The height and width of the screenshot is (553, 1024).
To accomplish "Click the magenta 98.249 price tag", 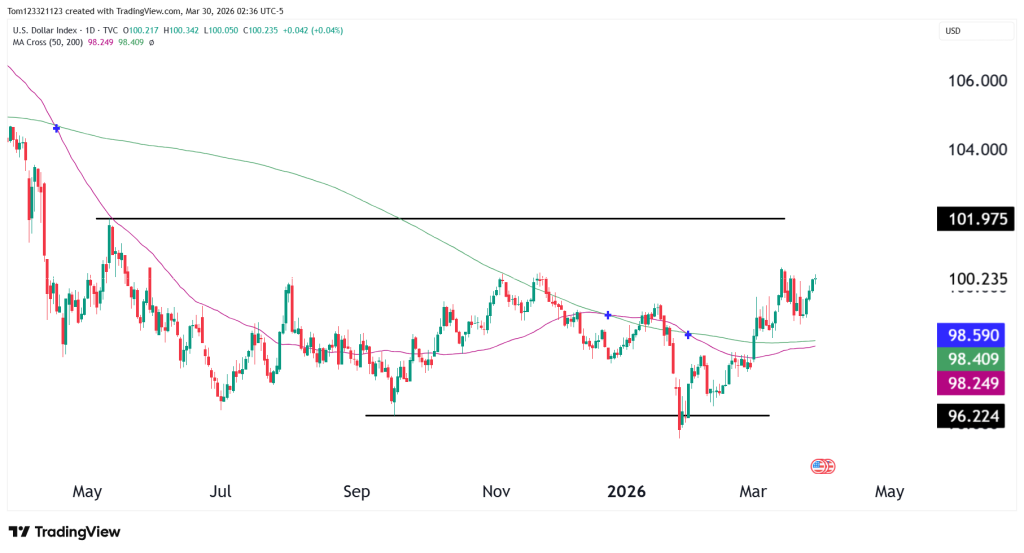I will tap(975, 384).
